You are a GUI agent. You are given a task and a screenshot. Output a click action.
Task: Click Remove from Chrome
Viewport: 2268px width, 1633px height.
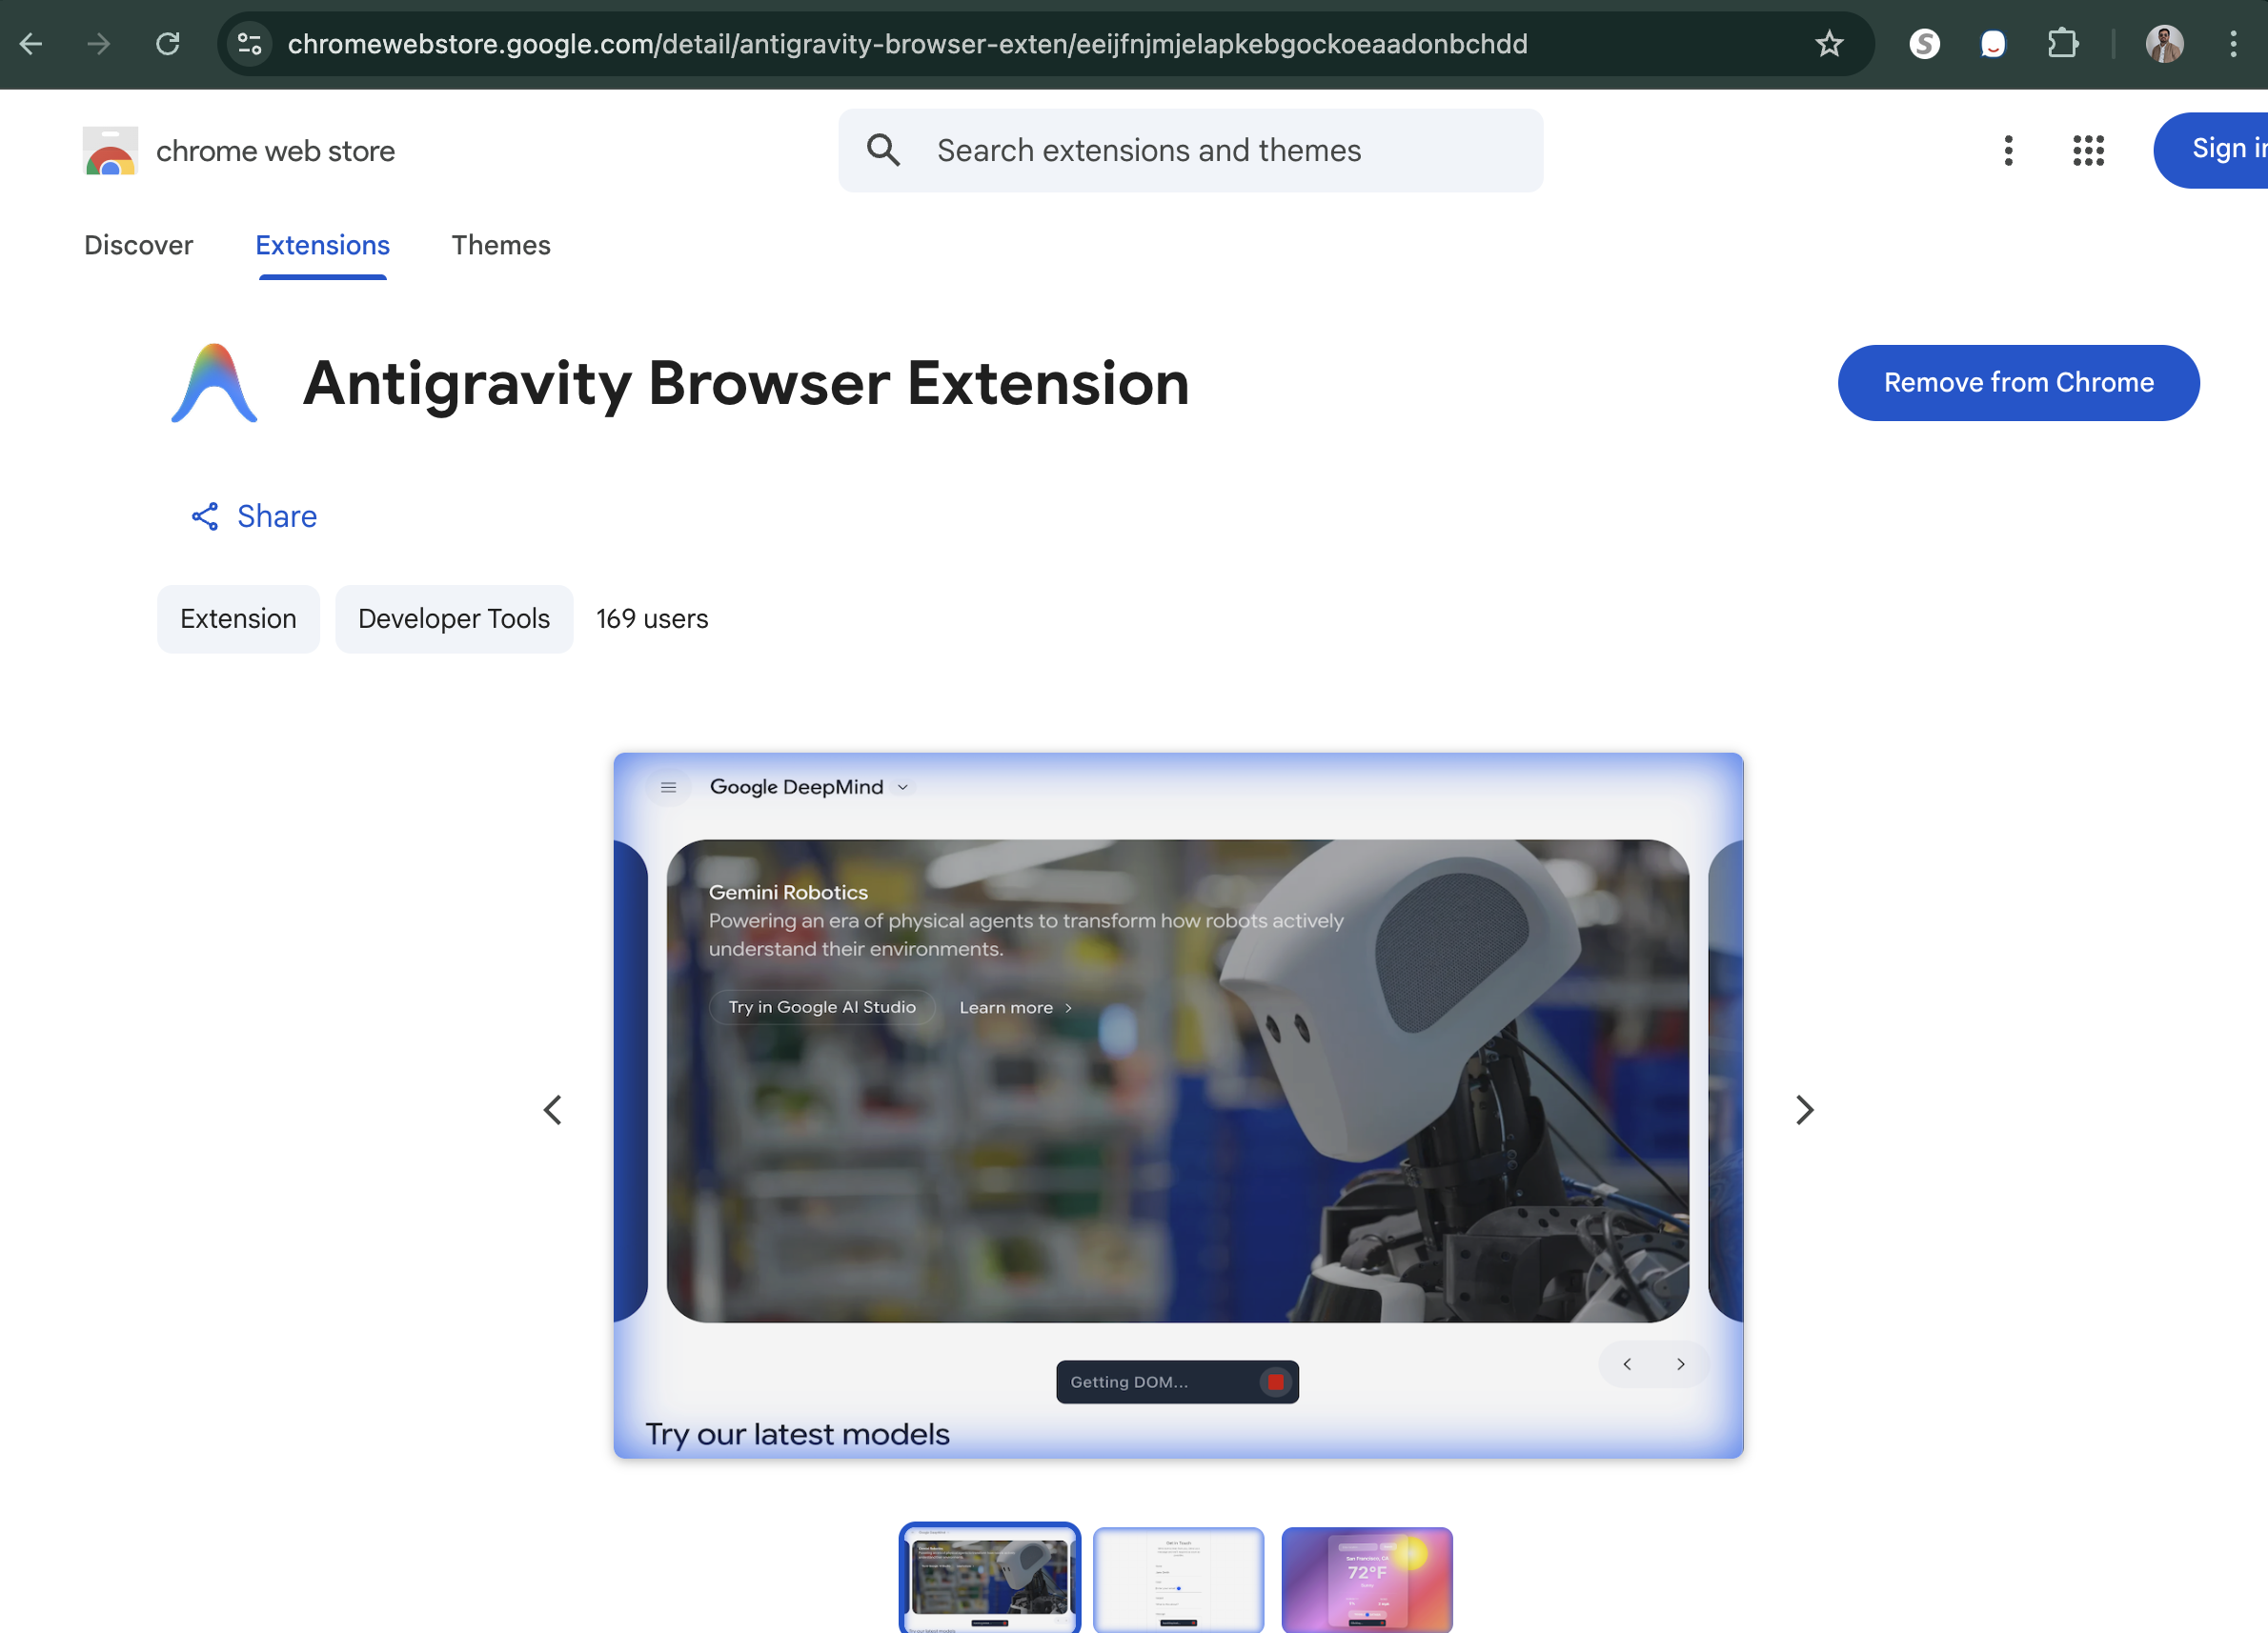(x=2018, y=382)
